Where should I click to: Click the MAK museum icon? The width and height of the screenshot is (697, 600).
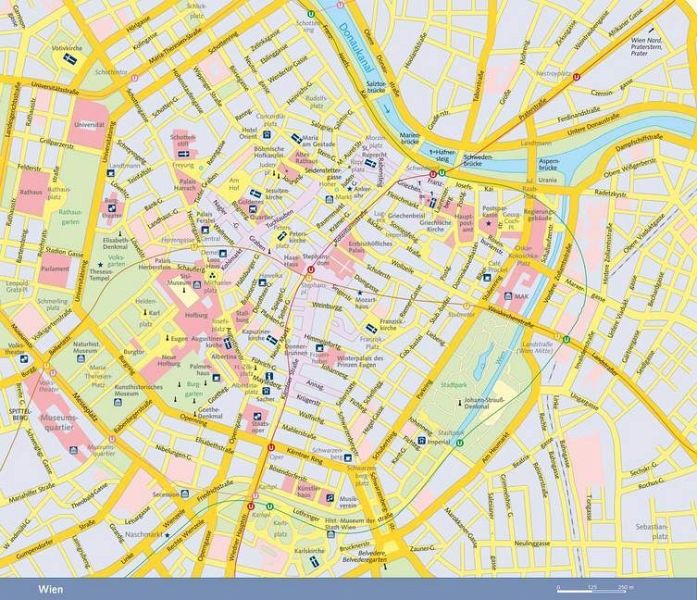click(508, 296)
